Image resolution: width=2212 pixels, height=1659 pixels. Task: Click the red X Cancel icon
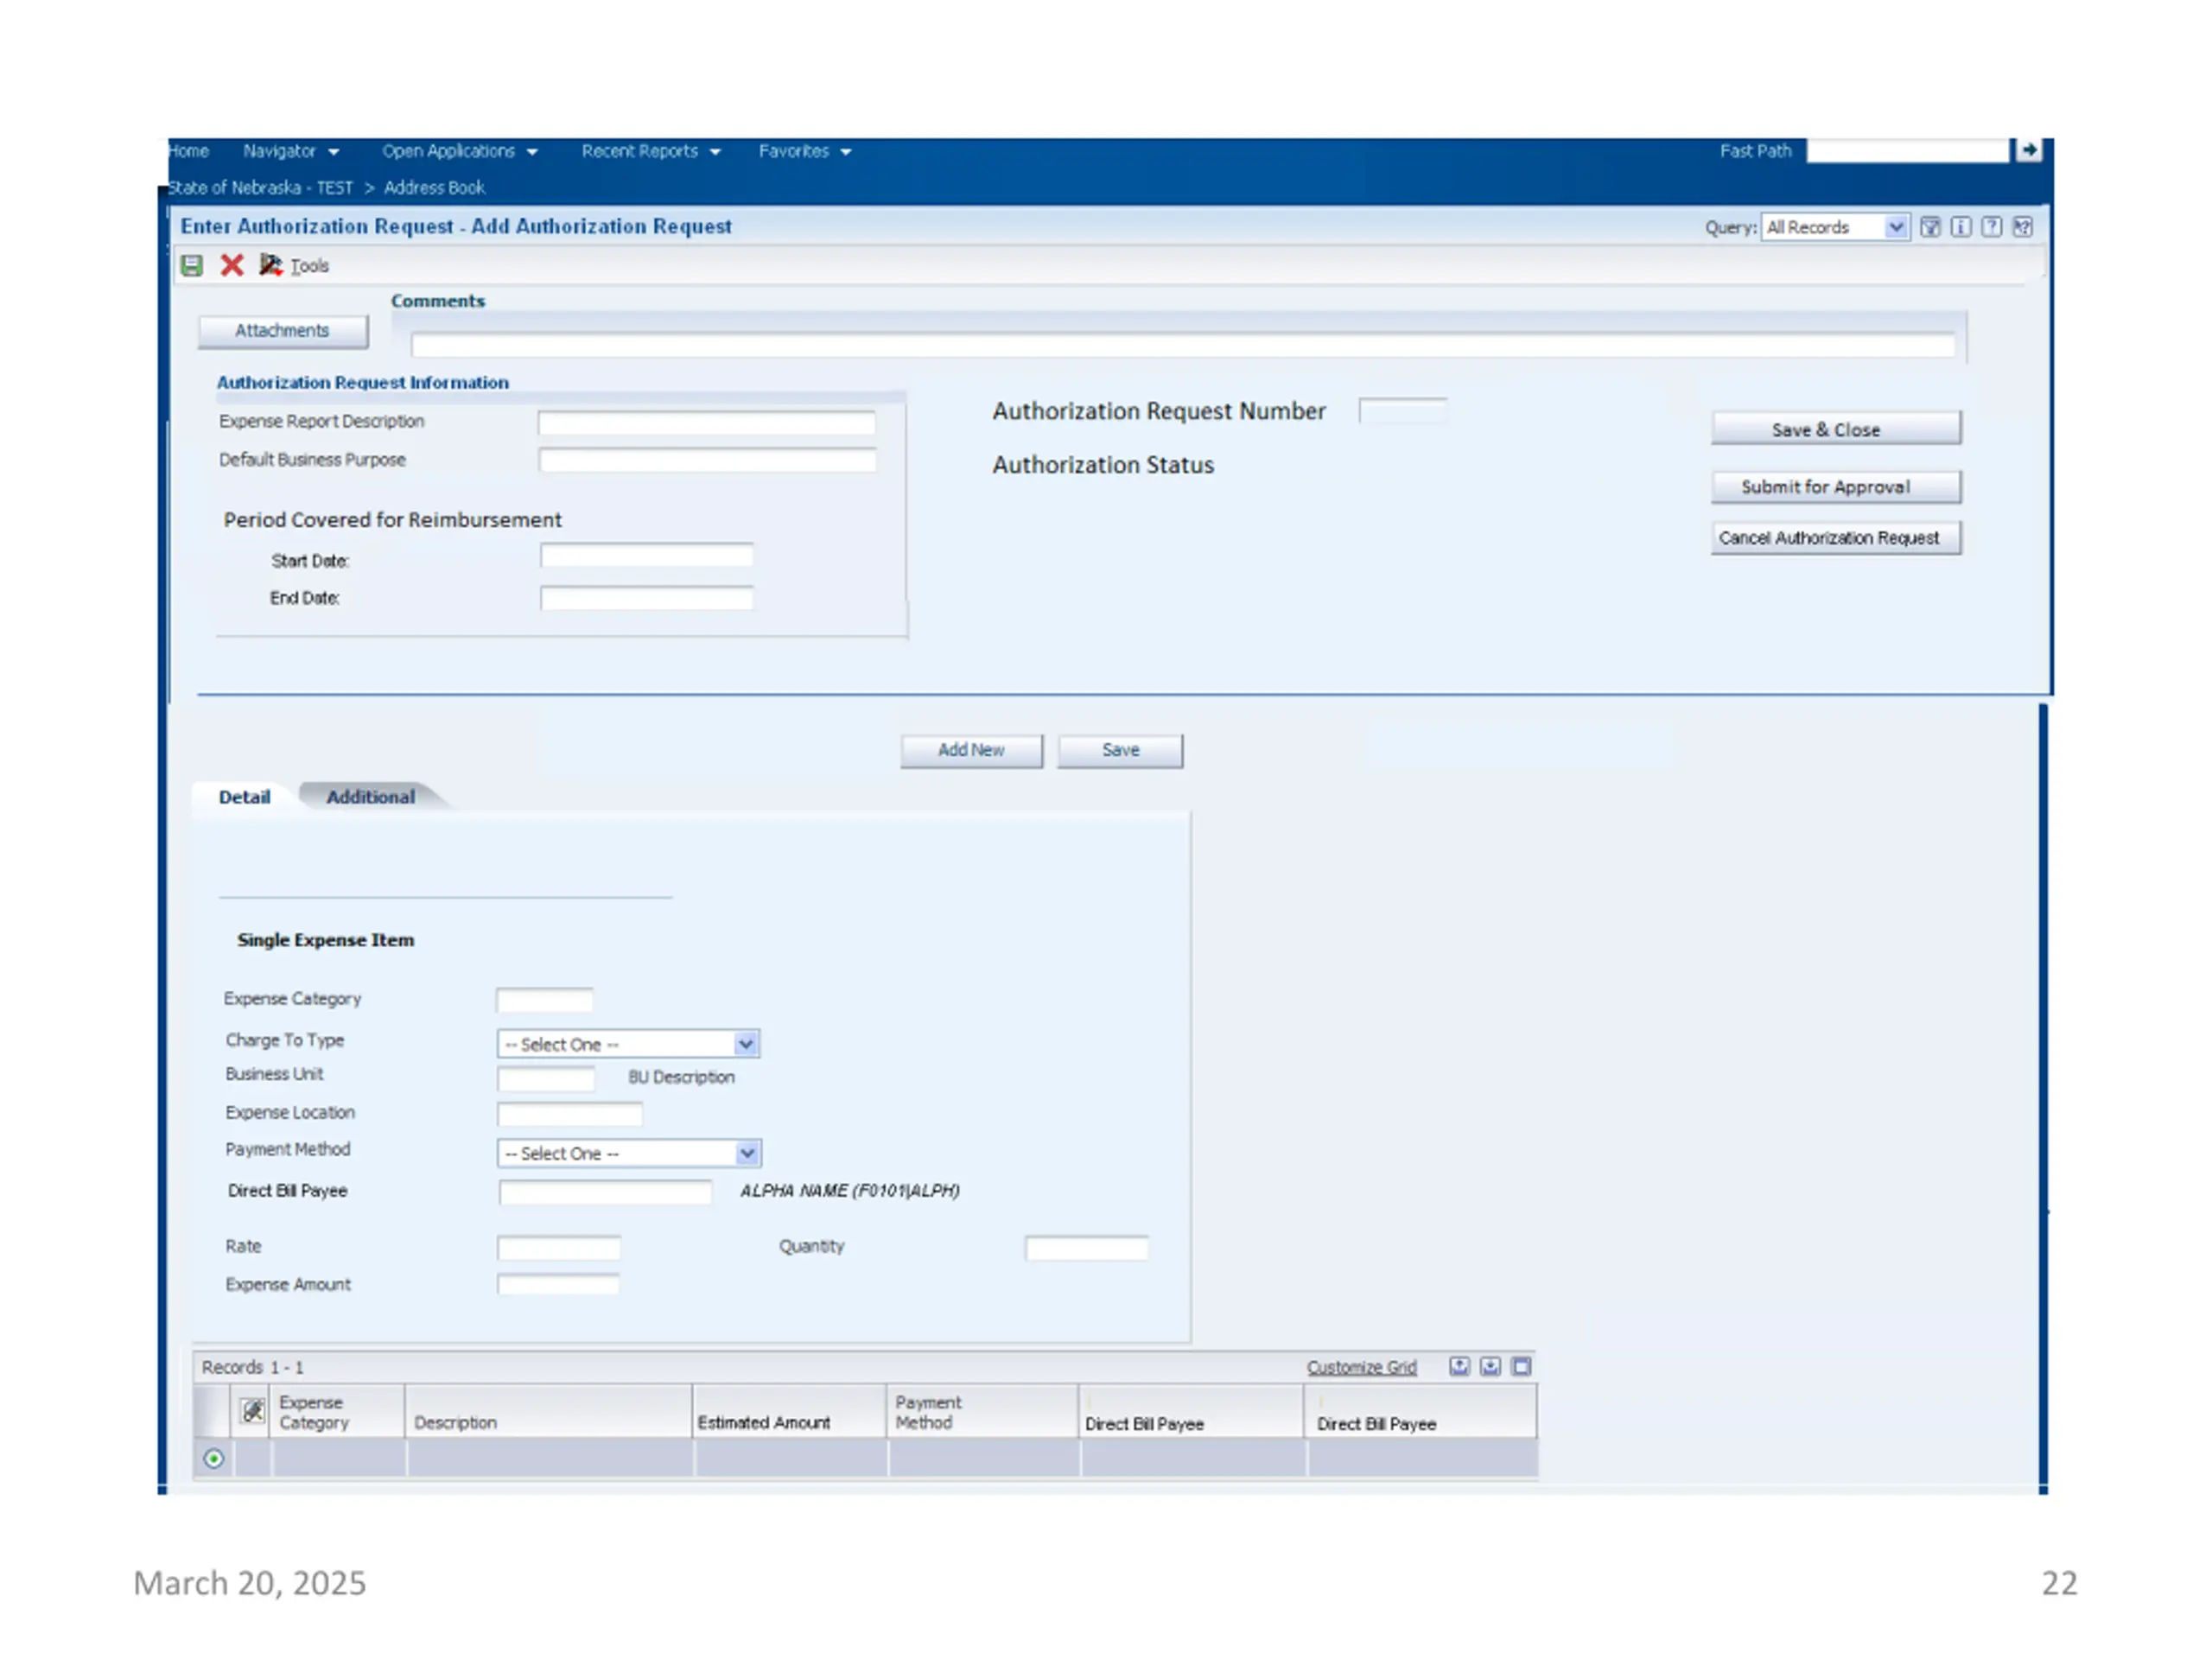point(232,265)
